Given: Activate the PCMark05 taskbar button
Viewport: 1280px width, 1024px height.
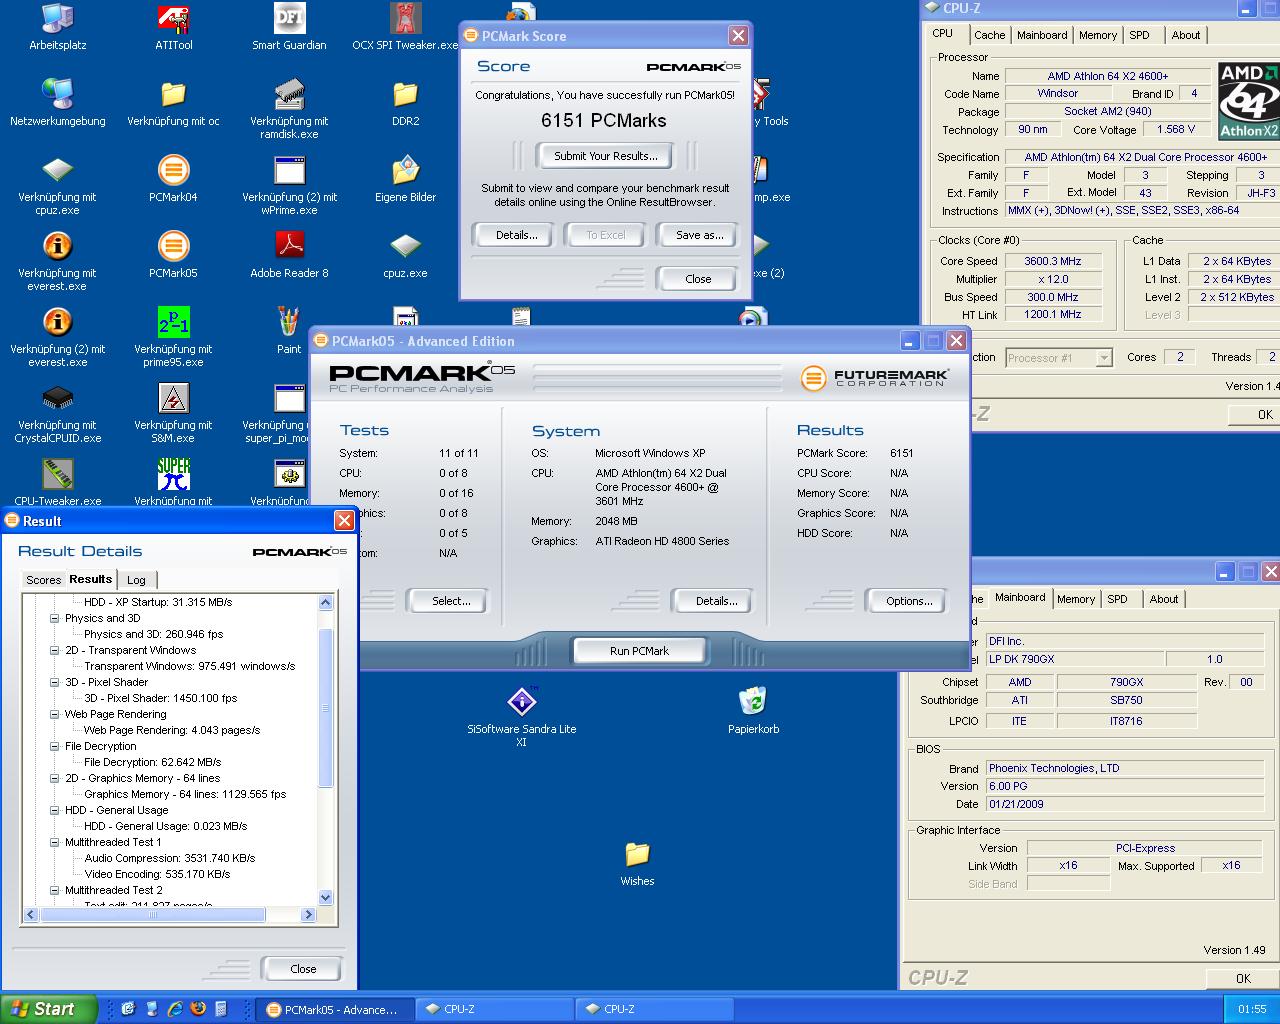Looking at the screenshot, I should click(334, 1009).
